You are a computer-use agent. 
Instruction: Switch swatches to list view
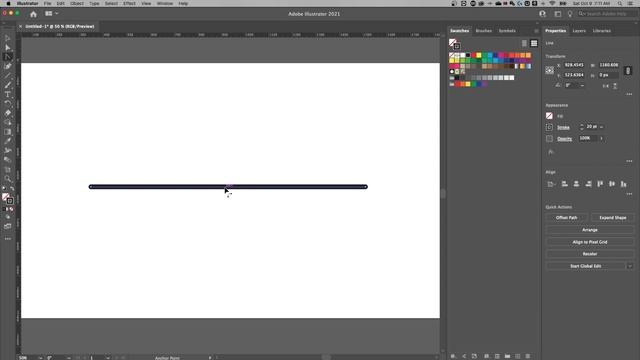pyautogui.click(x=524, y=43)
